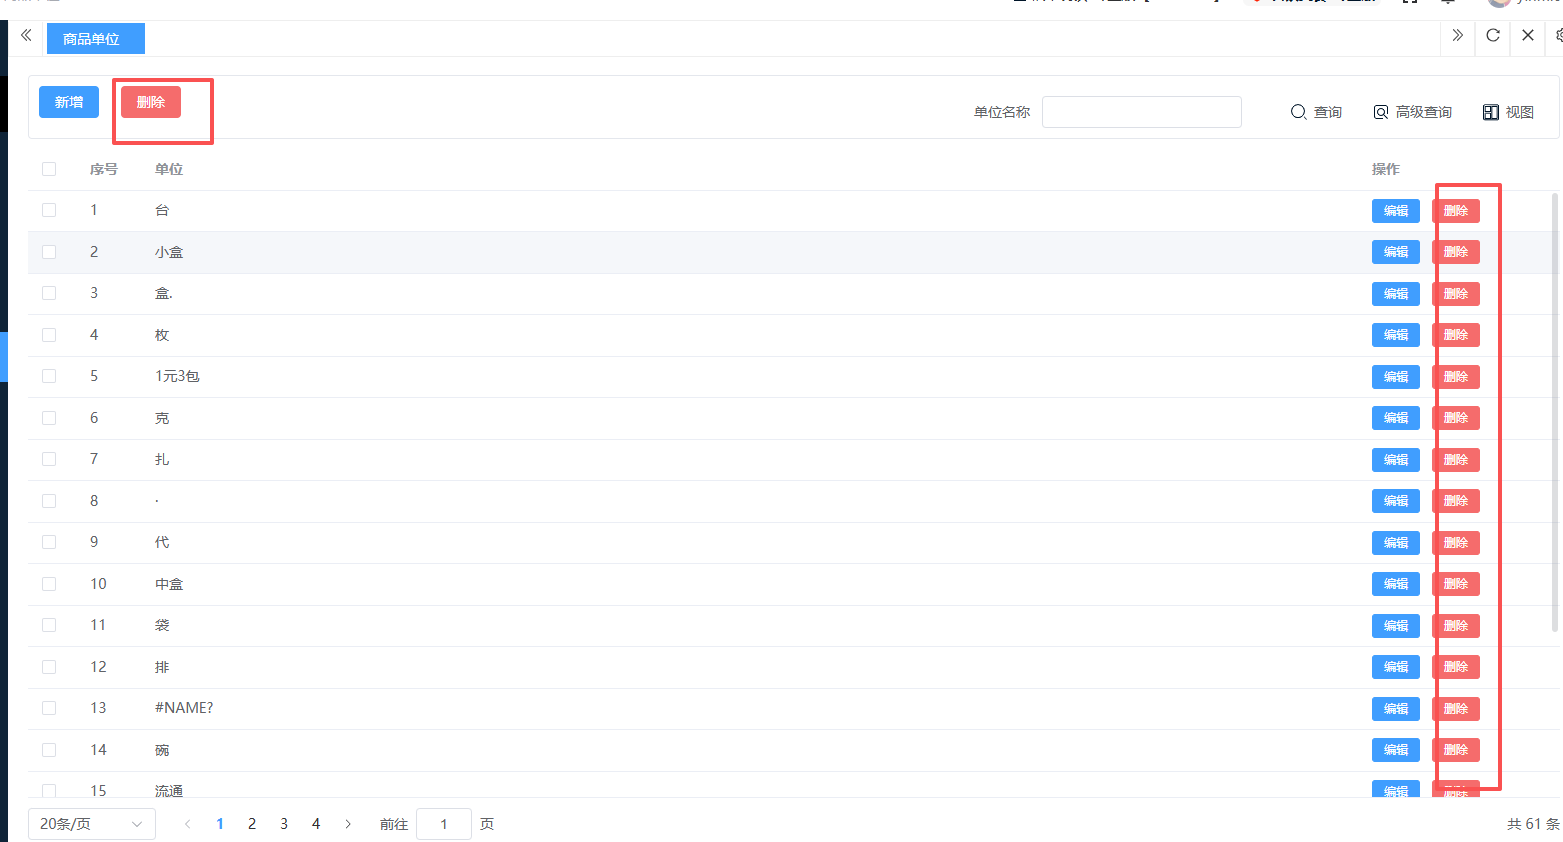The width and height of the screenshot is (1563, 842).
Task: Click the tabs scroll-left double chevron icon
Action: click(26, 36)
